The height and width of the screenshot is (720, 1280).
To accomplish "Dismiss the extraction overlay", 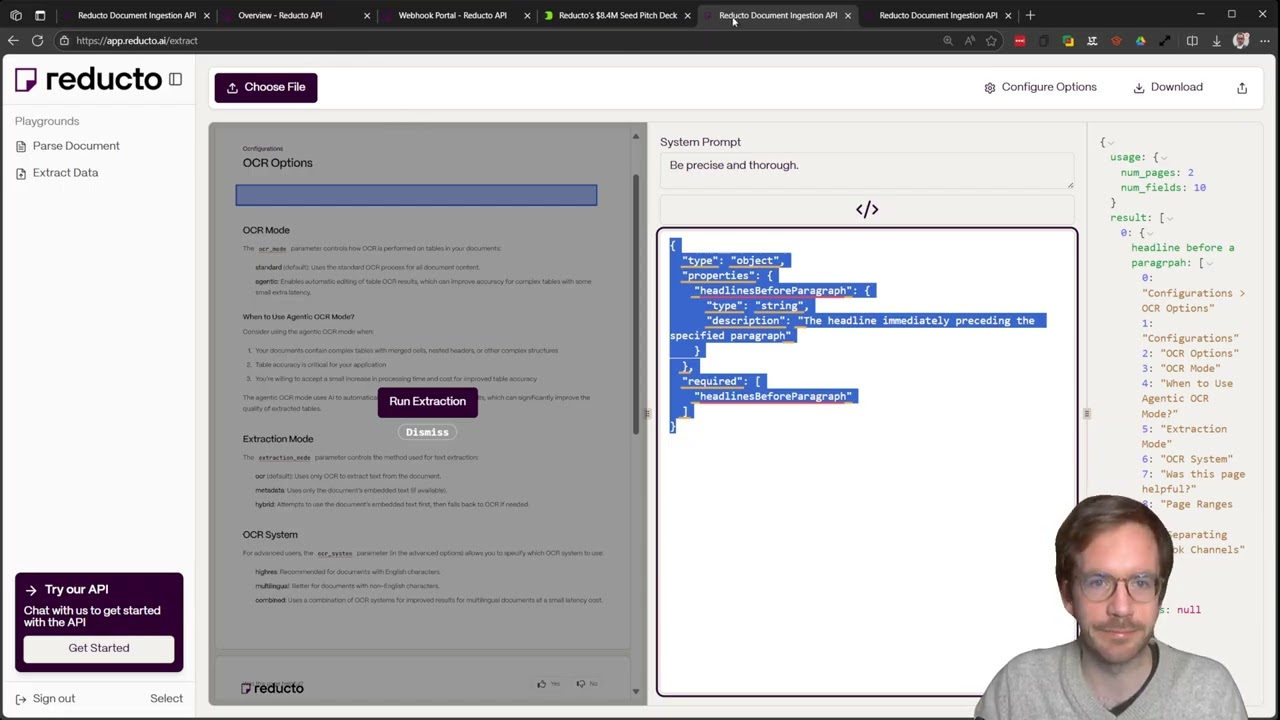I will (x=427, y=432).
